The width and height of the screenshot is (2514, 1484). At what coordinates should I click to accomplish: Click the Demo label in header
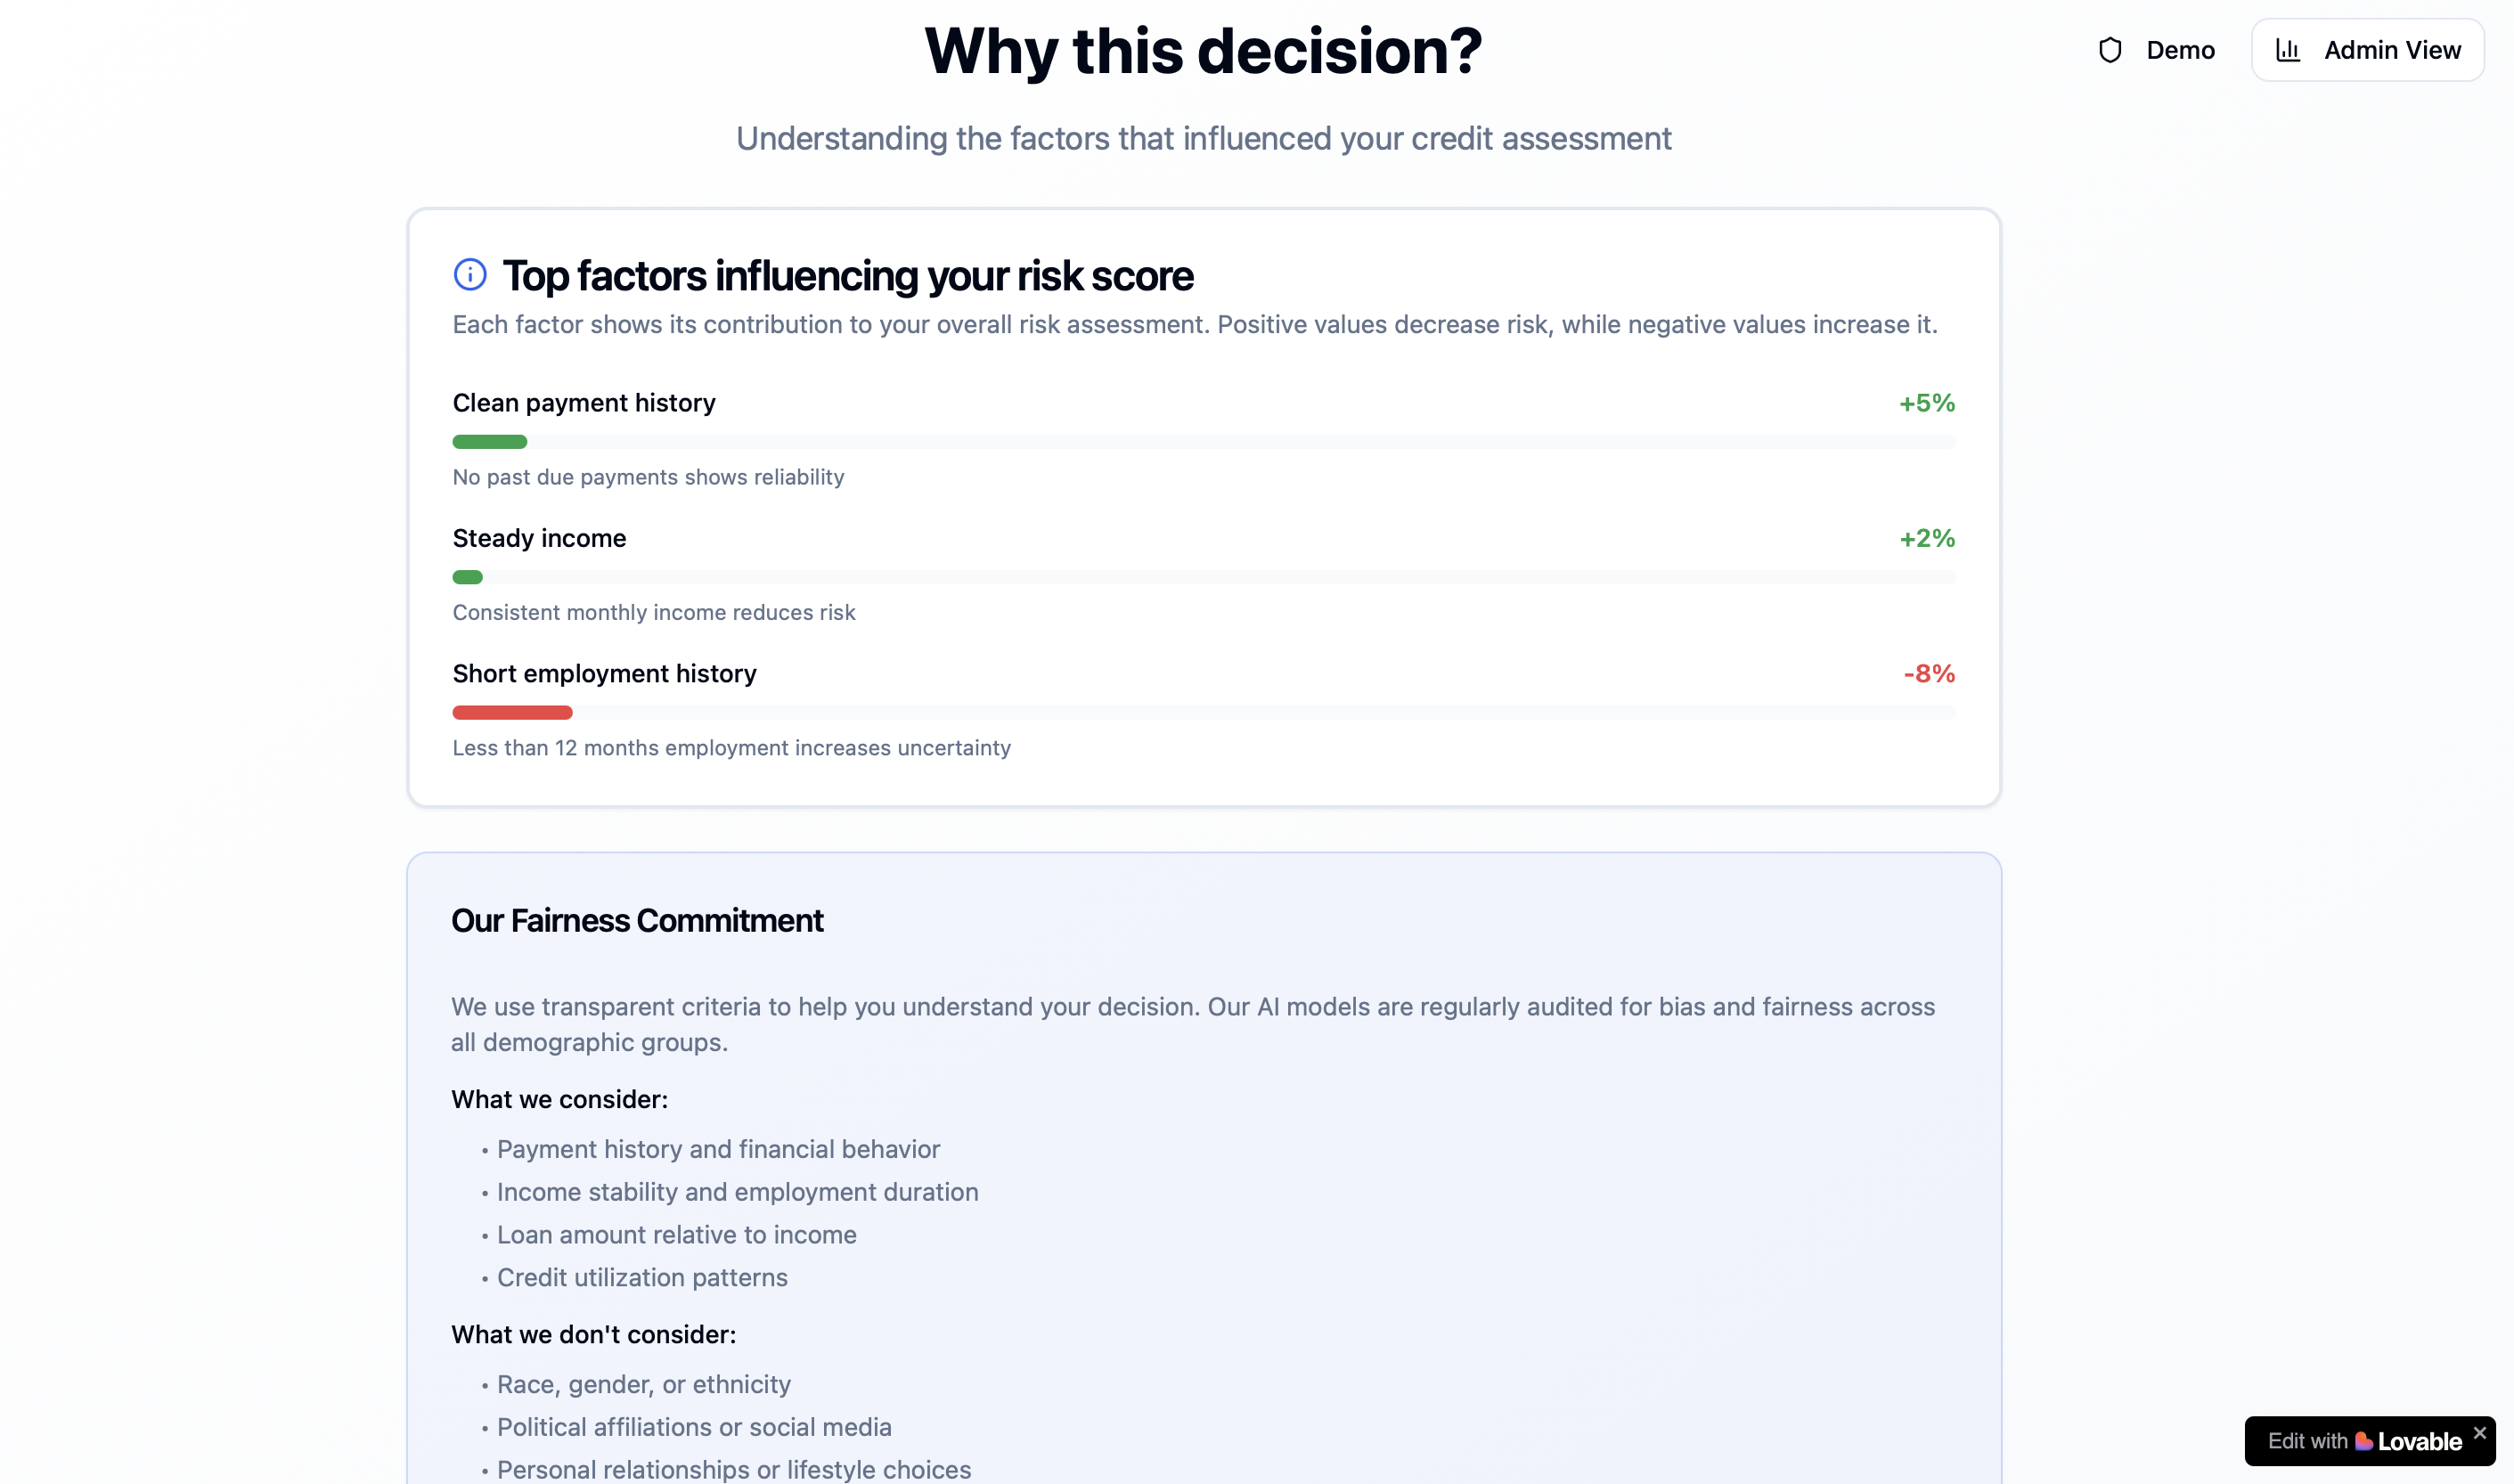point(2180,50)
